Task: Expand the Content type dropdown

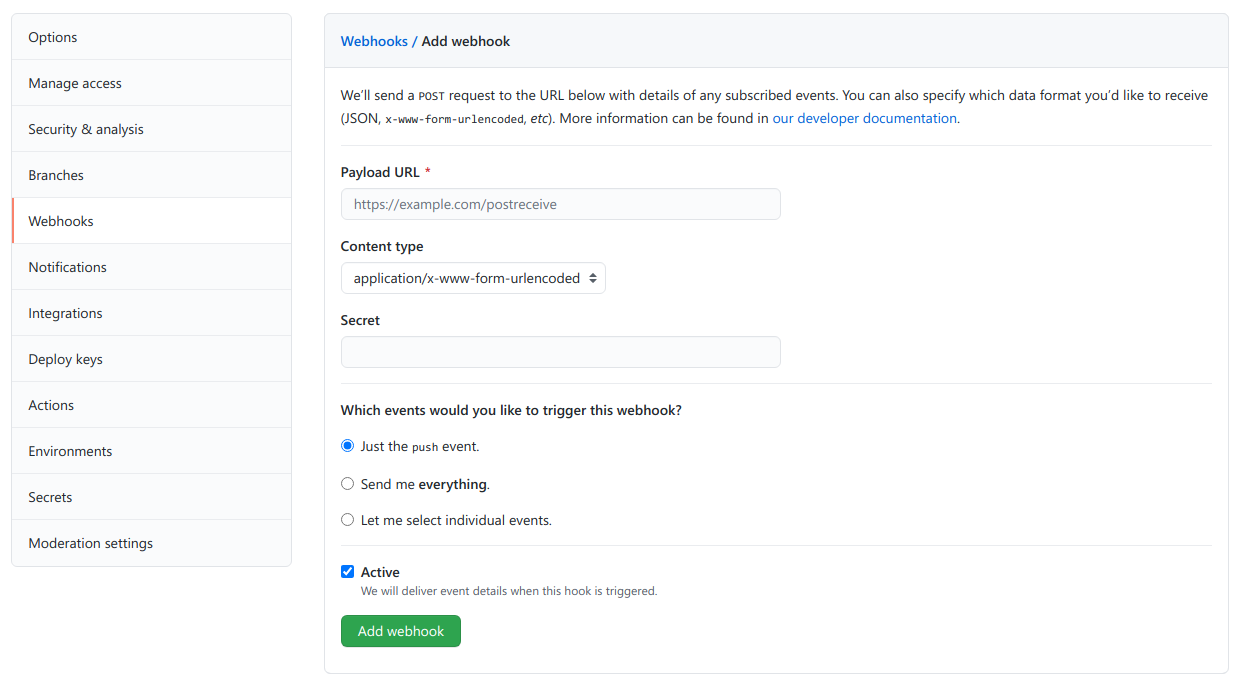Action: coord(473,278)
